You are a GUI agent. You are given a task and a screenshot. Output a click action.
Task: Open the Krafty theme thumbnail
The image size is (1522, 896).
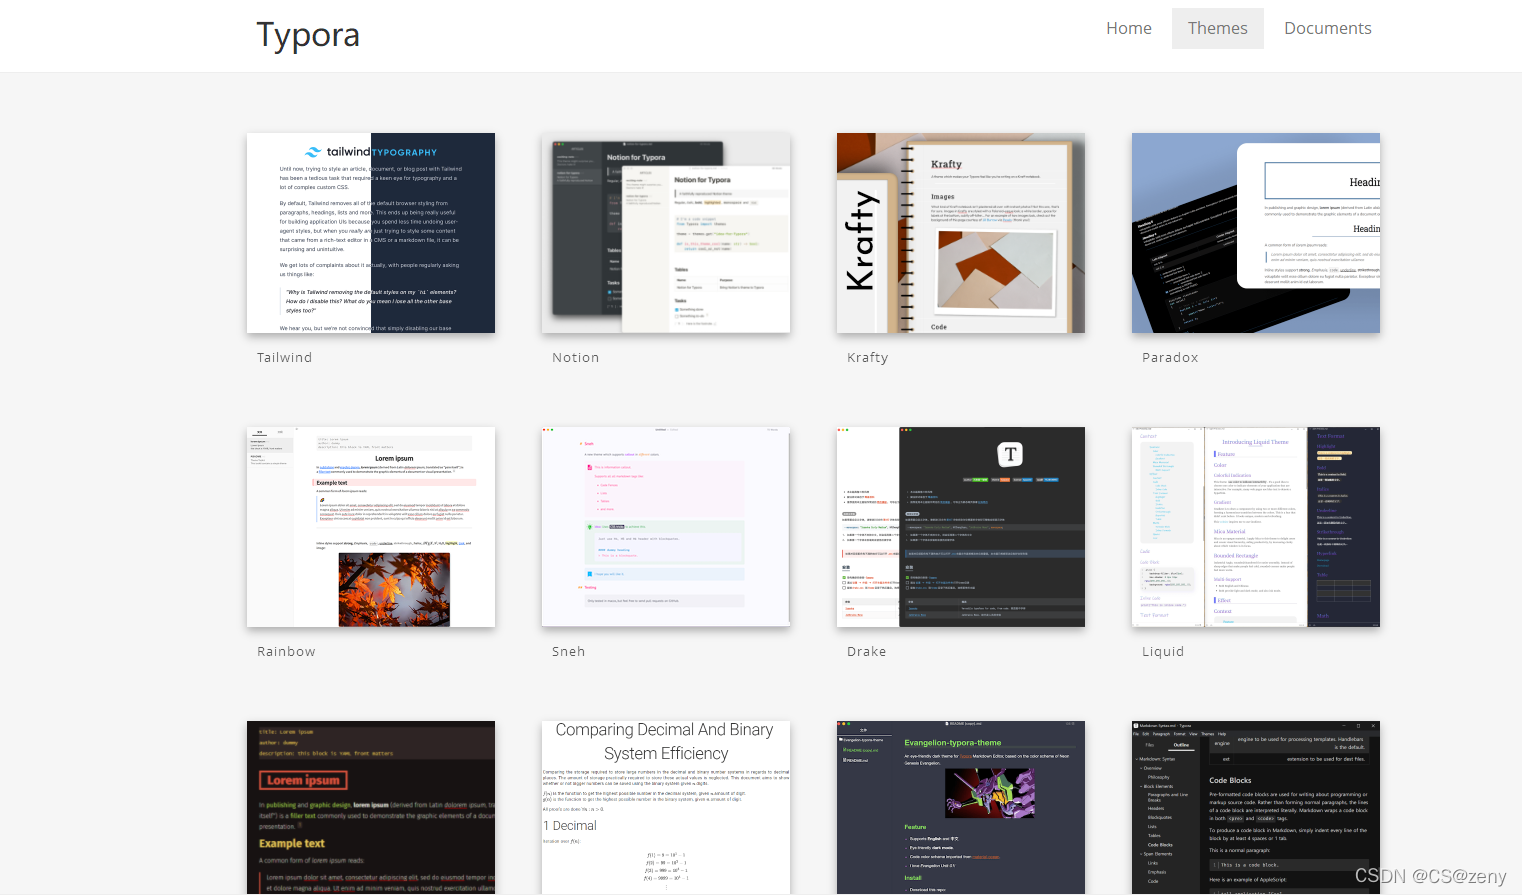961,233
